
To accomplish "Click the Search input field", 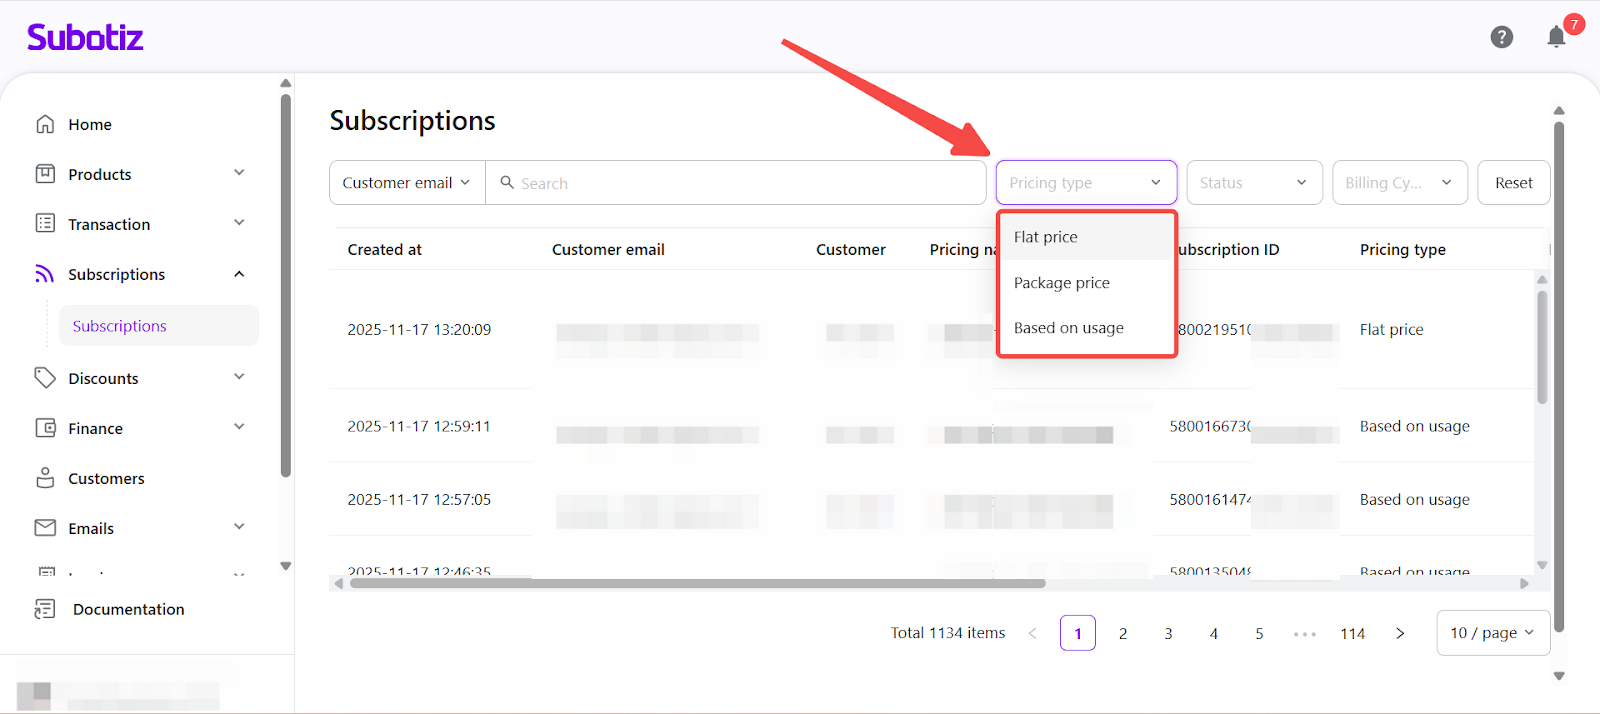I will click(740, 183).
